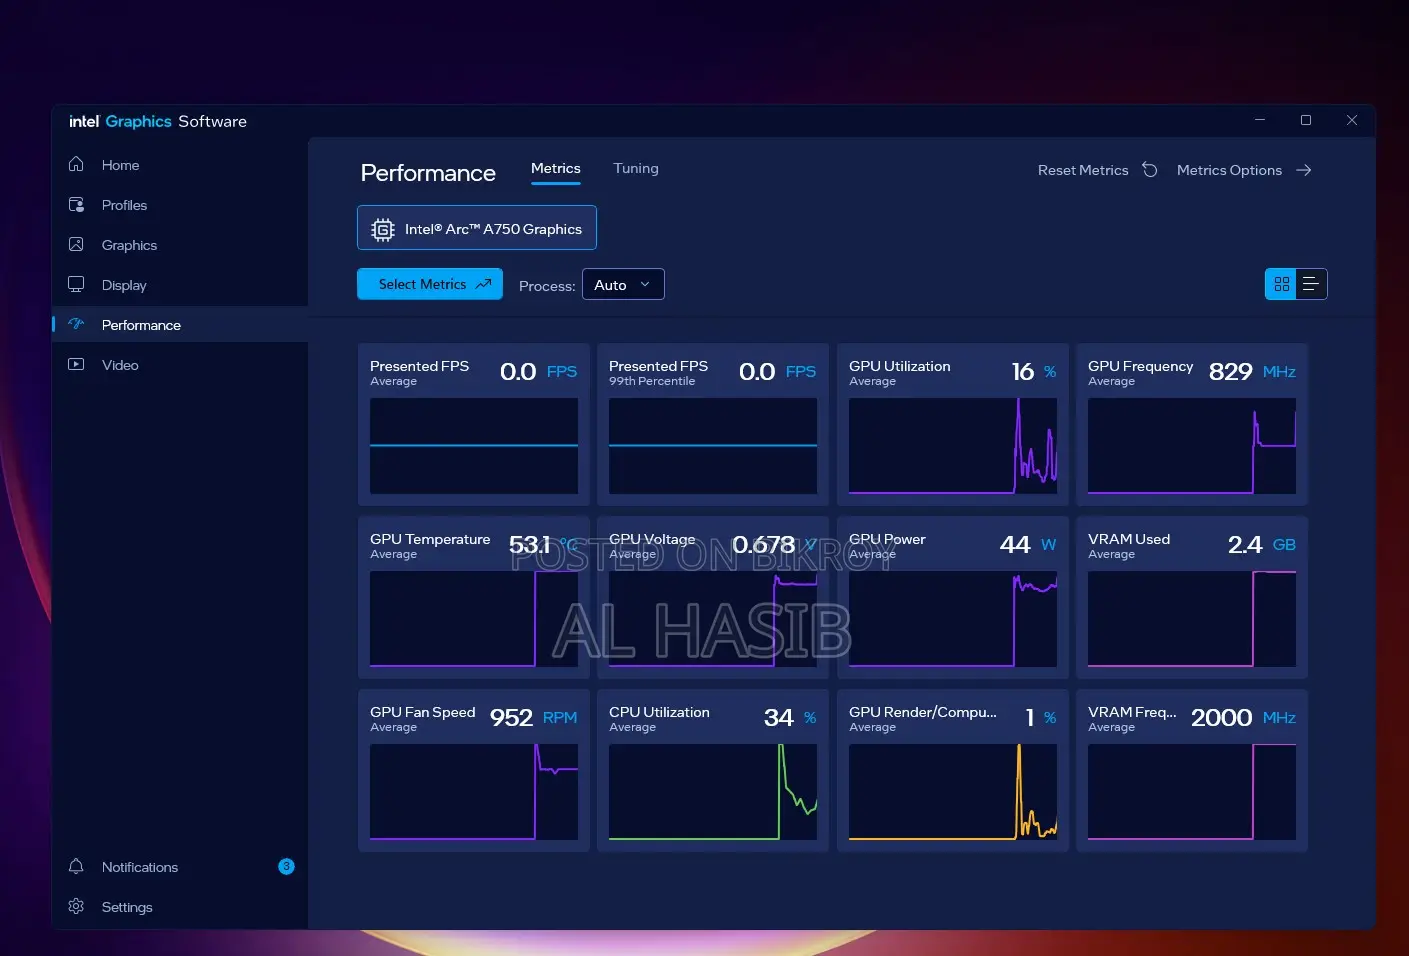Click the GPU Render/Compute graph
This screenshot has height=956, width=1409.
pos(953,792)
